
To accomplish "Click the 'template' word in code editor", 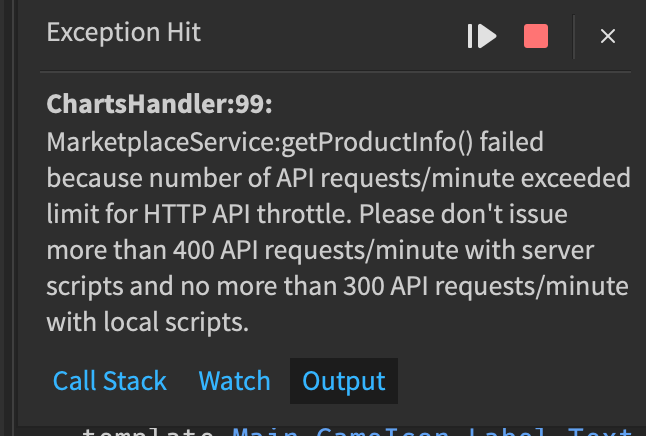I will pos(147,432).
